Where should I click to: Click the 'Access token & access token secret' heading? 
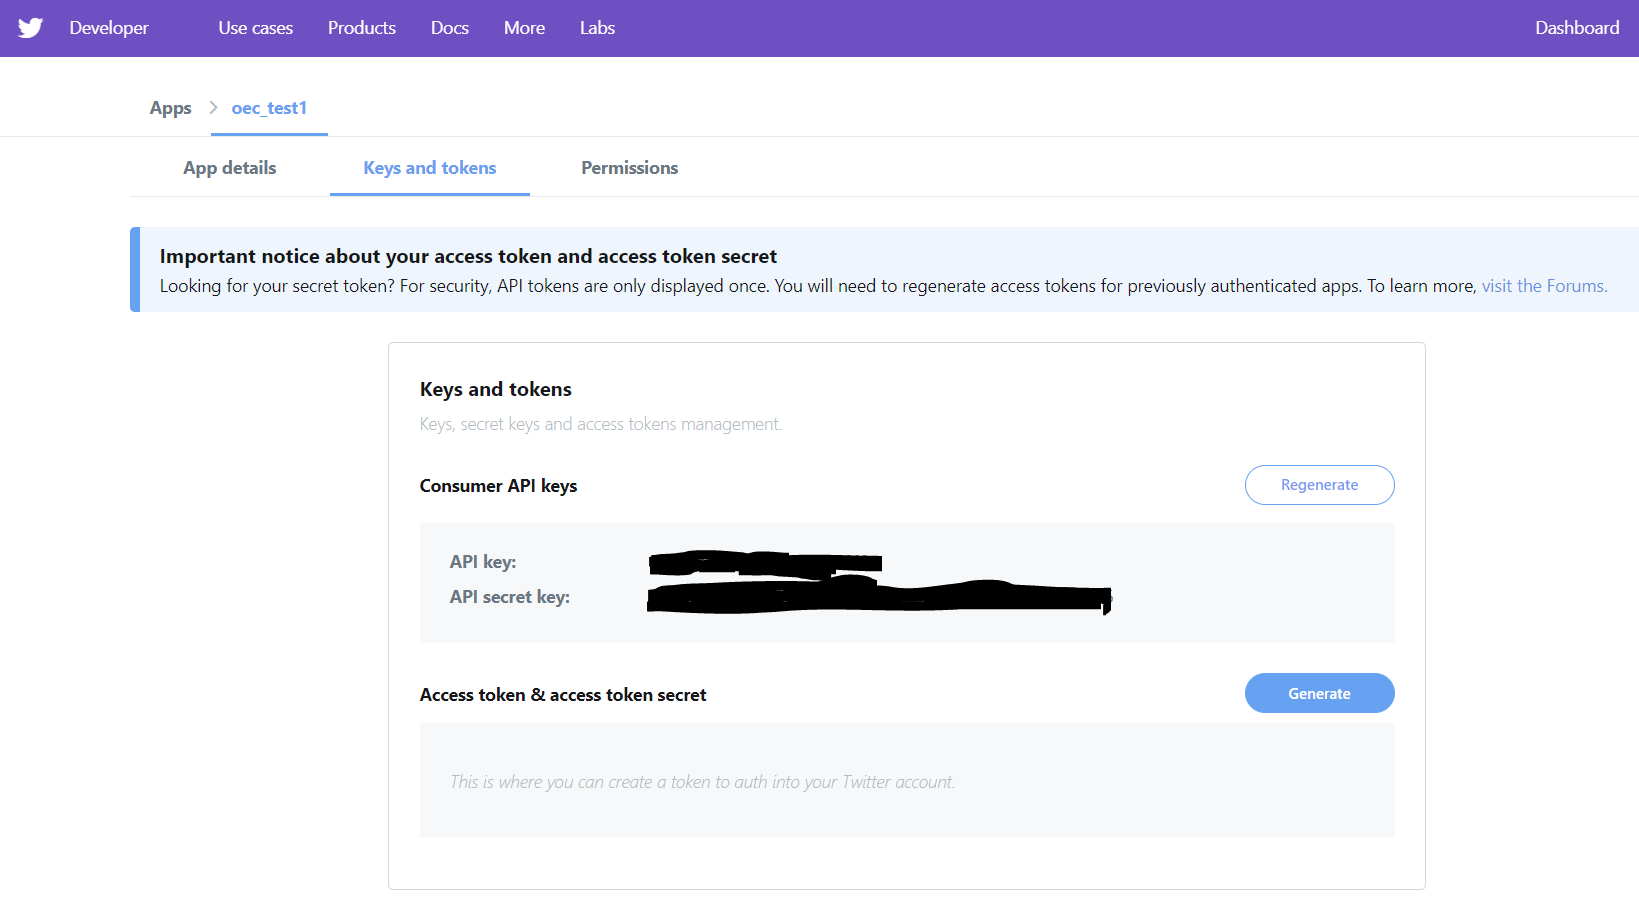pyautogui.click(x=563, y=695)
